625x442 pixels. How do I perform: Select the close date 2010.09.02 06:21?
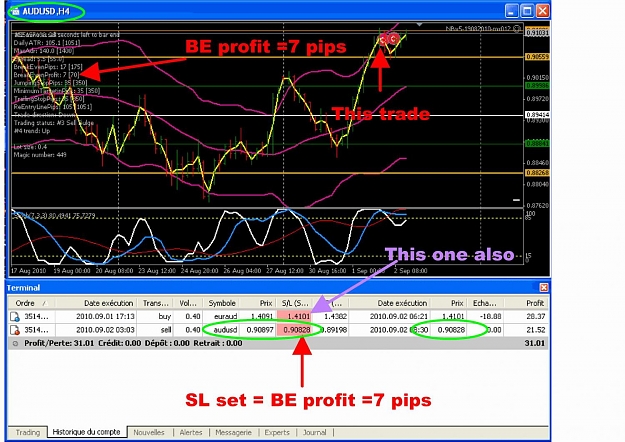click(x=399, y=317)
